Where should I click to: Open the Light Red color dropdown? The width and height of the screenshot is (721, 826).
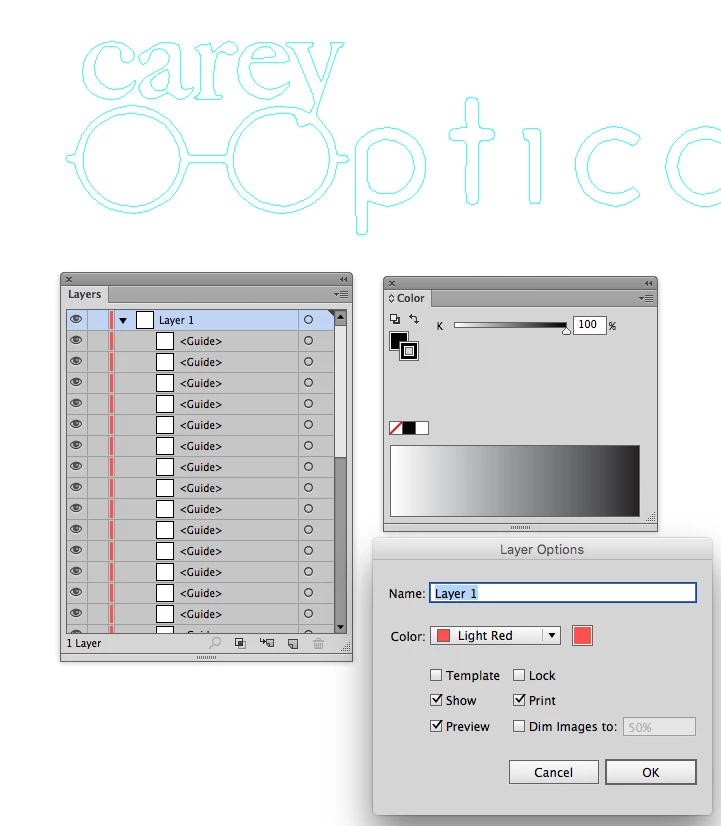point(495,635)
